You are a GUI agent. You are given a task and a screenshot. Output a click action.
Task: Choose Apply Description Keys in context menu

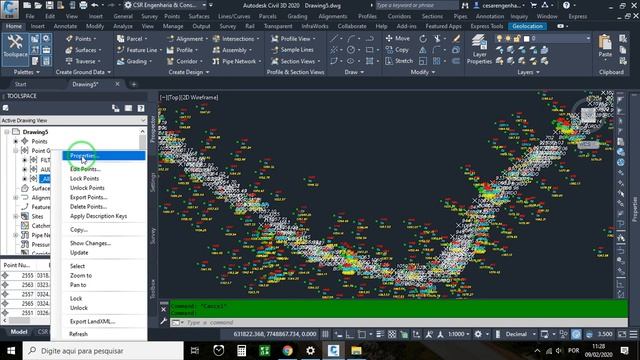click(98, 216)
